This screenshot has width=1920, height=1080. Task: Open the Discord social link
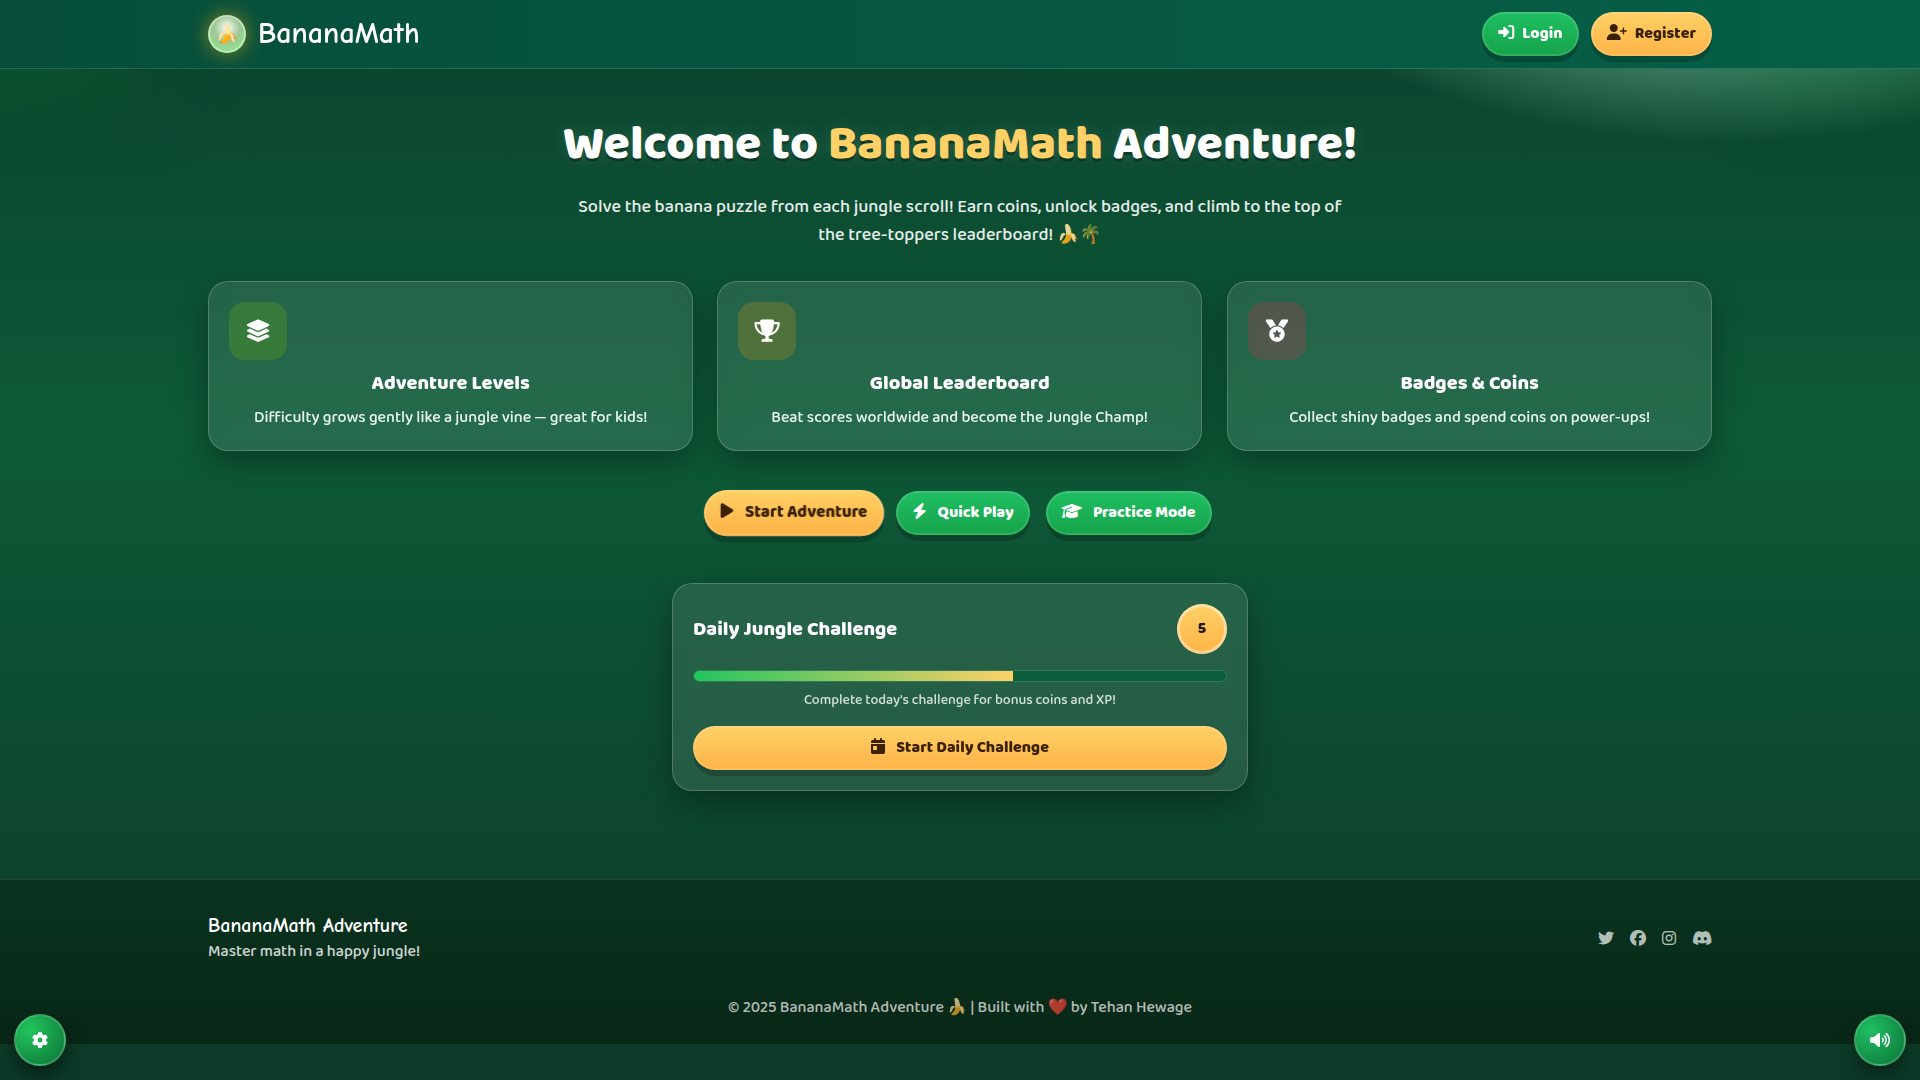(x=1701, y=938)
